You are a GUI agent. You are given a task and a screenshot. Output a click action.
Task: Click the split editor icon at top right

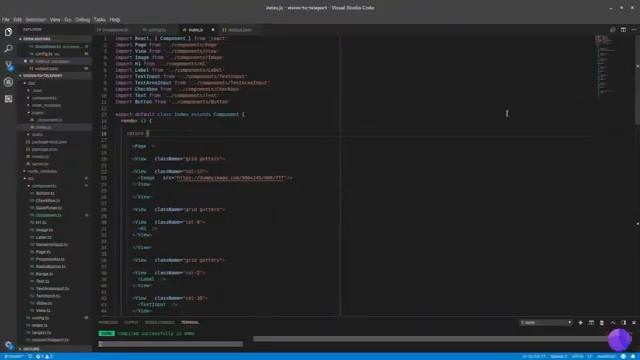[x=623, y=30]
